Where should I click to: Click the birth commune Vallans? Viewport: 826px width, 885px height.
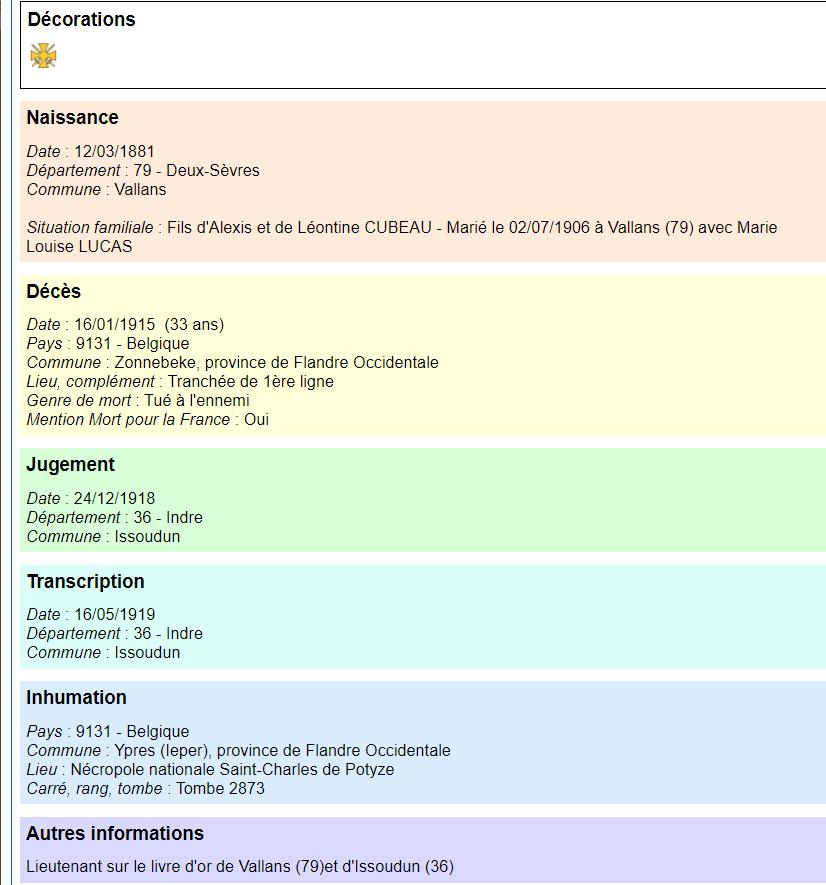(x=140, y=189)
